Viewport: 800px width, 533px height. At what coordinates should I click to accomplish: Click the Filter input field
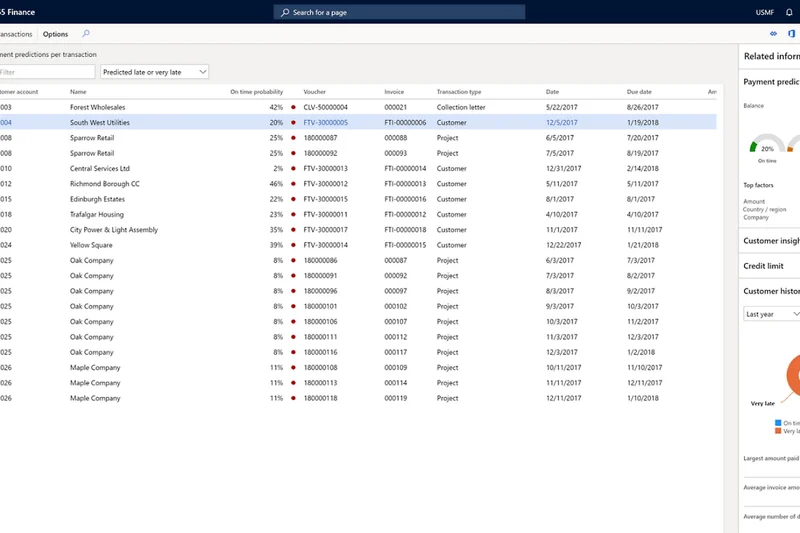(x=47, y=72)
